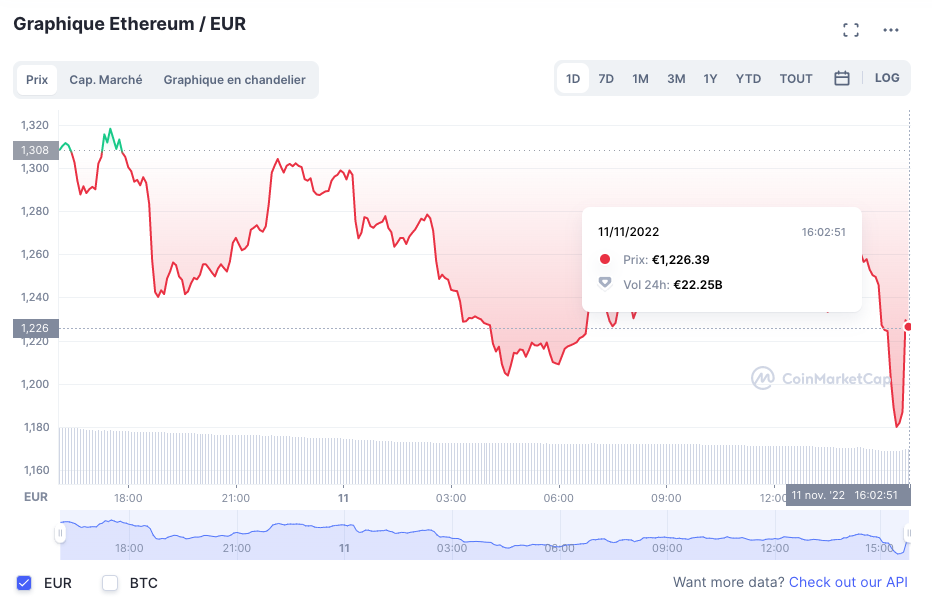Select the 7D time range
Viewport: 932px width, 609px height.
606,79
